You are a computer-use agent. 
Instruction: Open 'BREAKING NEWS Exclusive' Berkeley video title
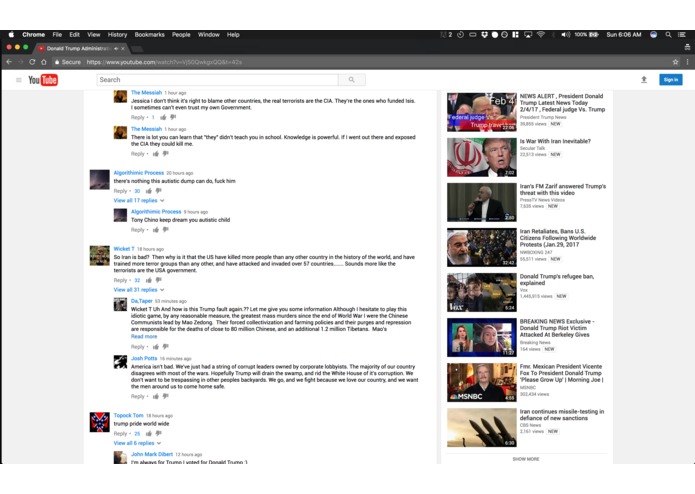[557, 328]
